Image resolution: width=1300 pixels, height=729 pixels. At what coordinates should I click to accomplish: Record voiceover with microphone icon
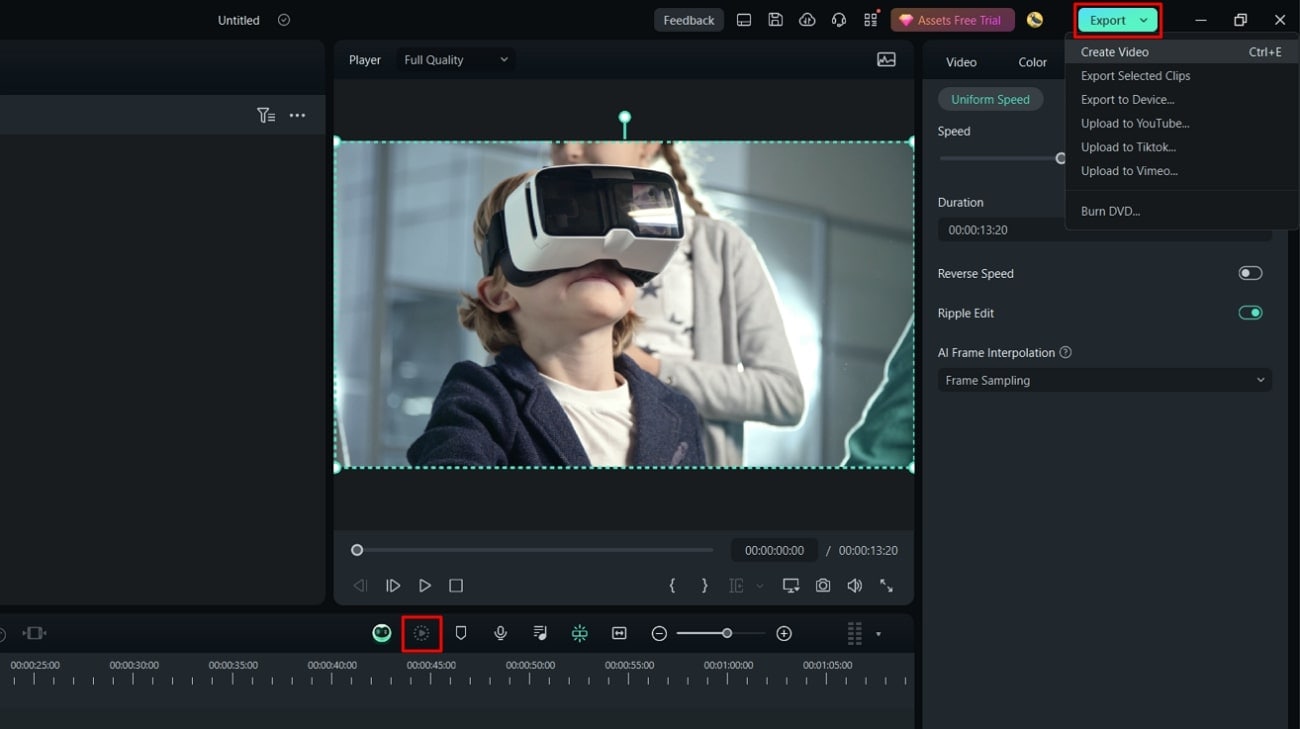tap(501, 633)
